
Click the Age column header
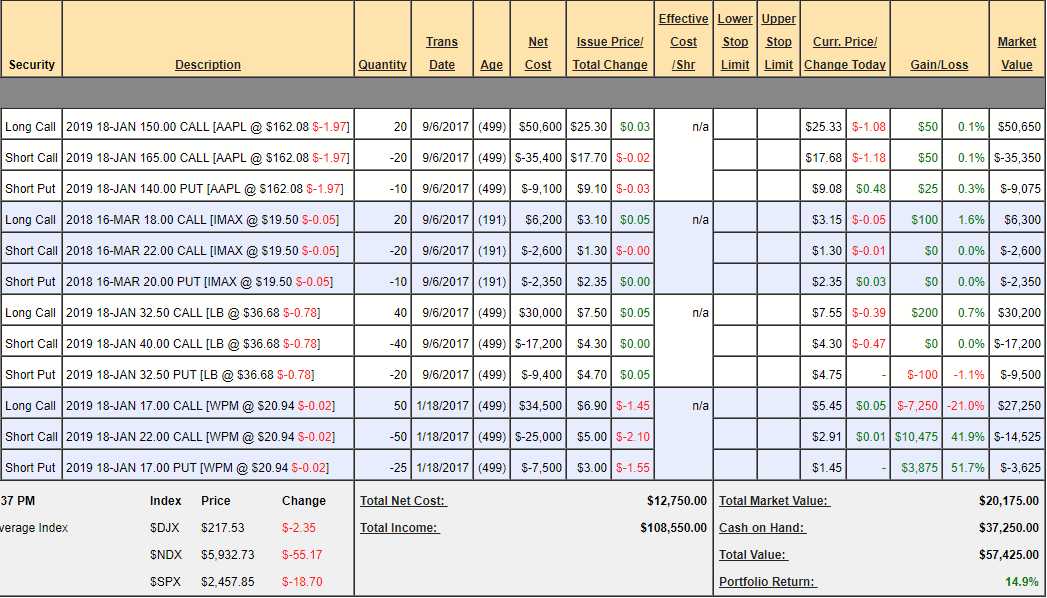pyautogui.click(x=491, y=65)
